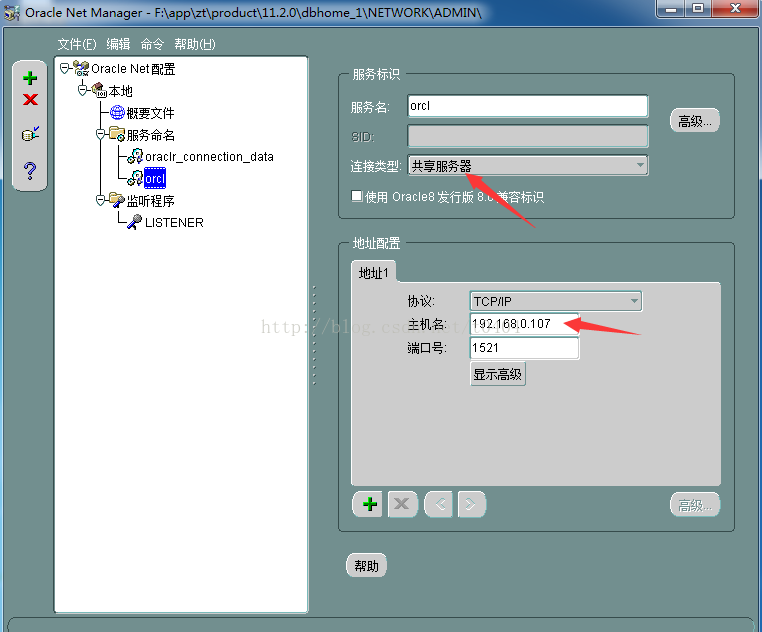The height and width of the screenshot is (632, 762).
Task: Click the Oracle Net配置 root label
Action: coord(133,69)
